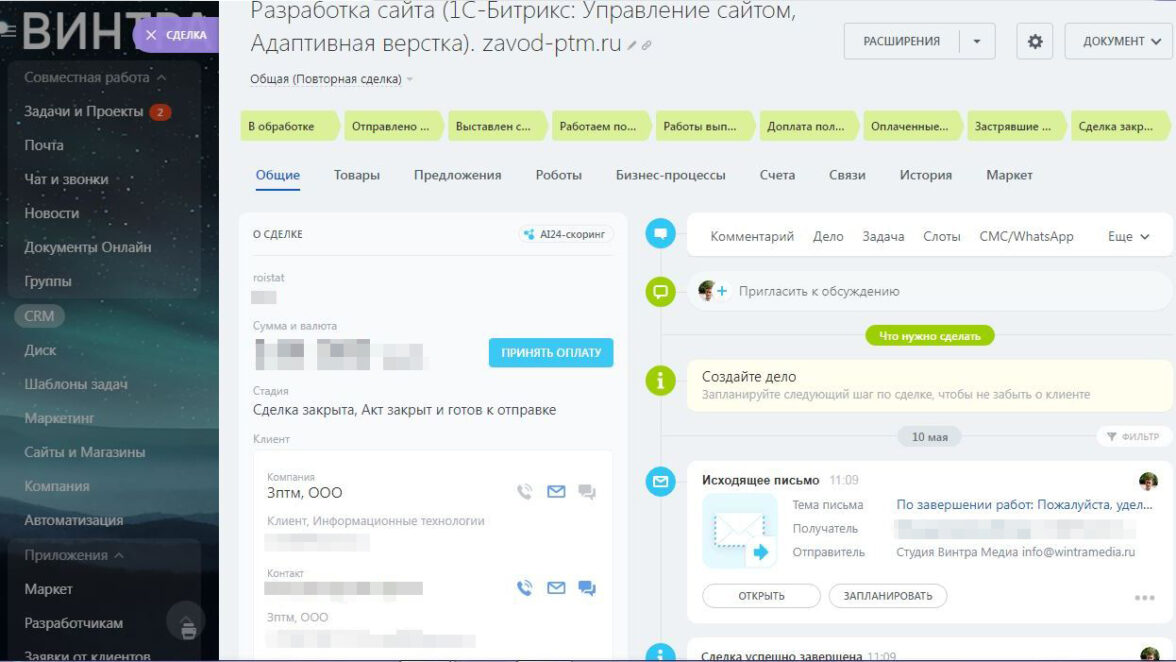Click Пригласить к обсуждению field
Viewport: 1176px width, 662px height.
(930, 291)
